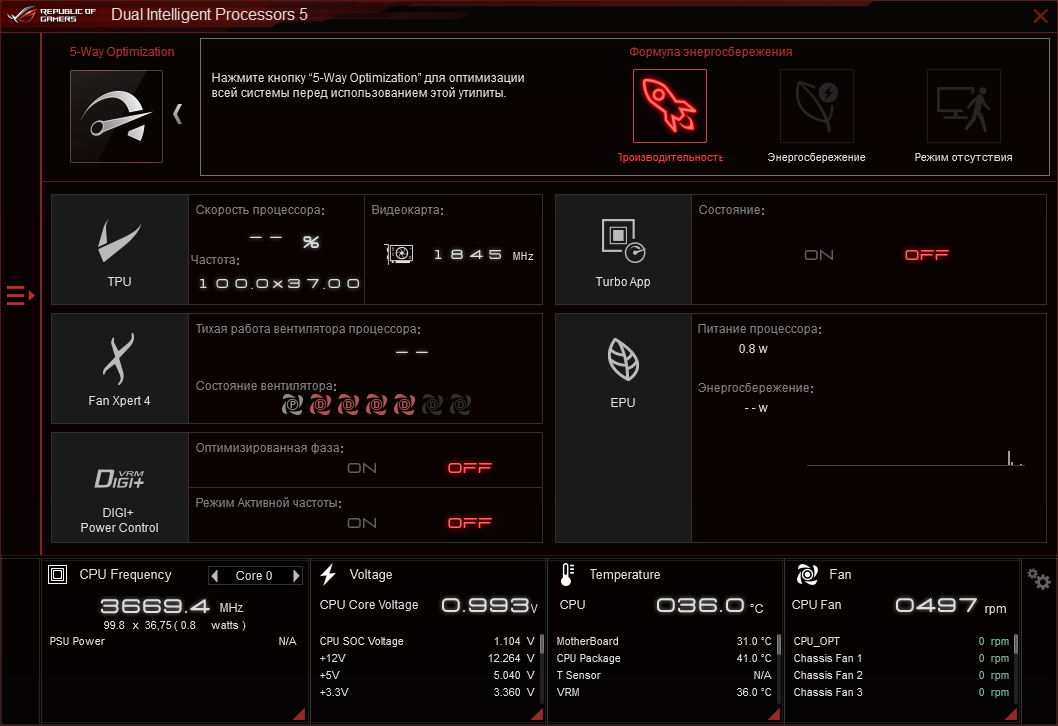
Task: Set Оптимизированная фаза to OFF
Action: tap(470, 468)
